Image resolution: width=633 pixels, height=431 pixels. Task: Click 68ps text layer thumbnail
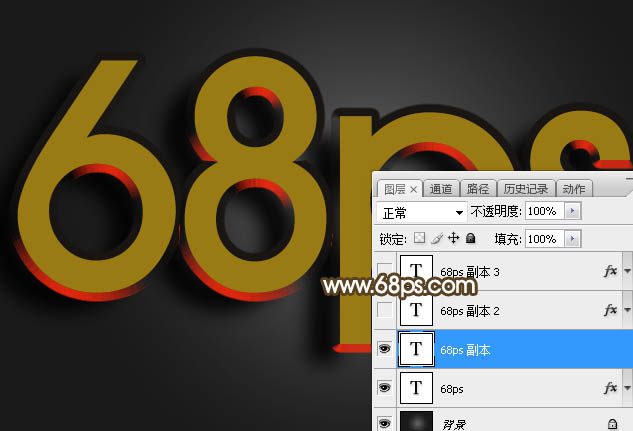coord(416,388)
